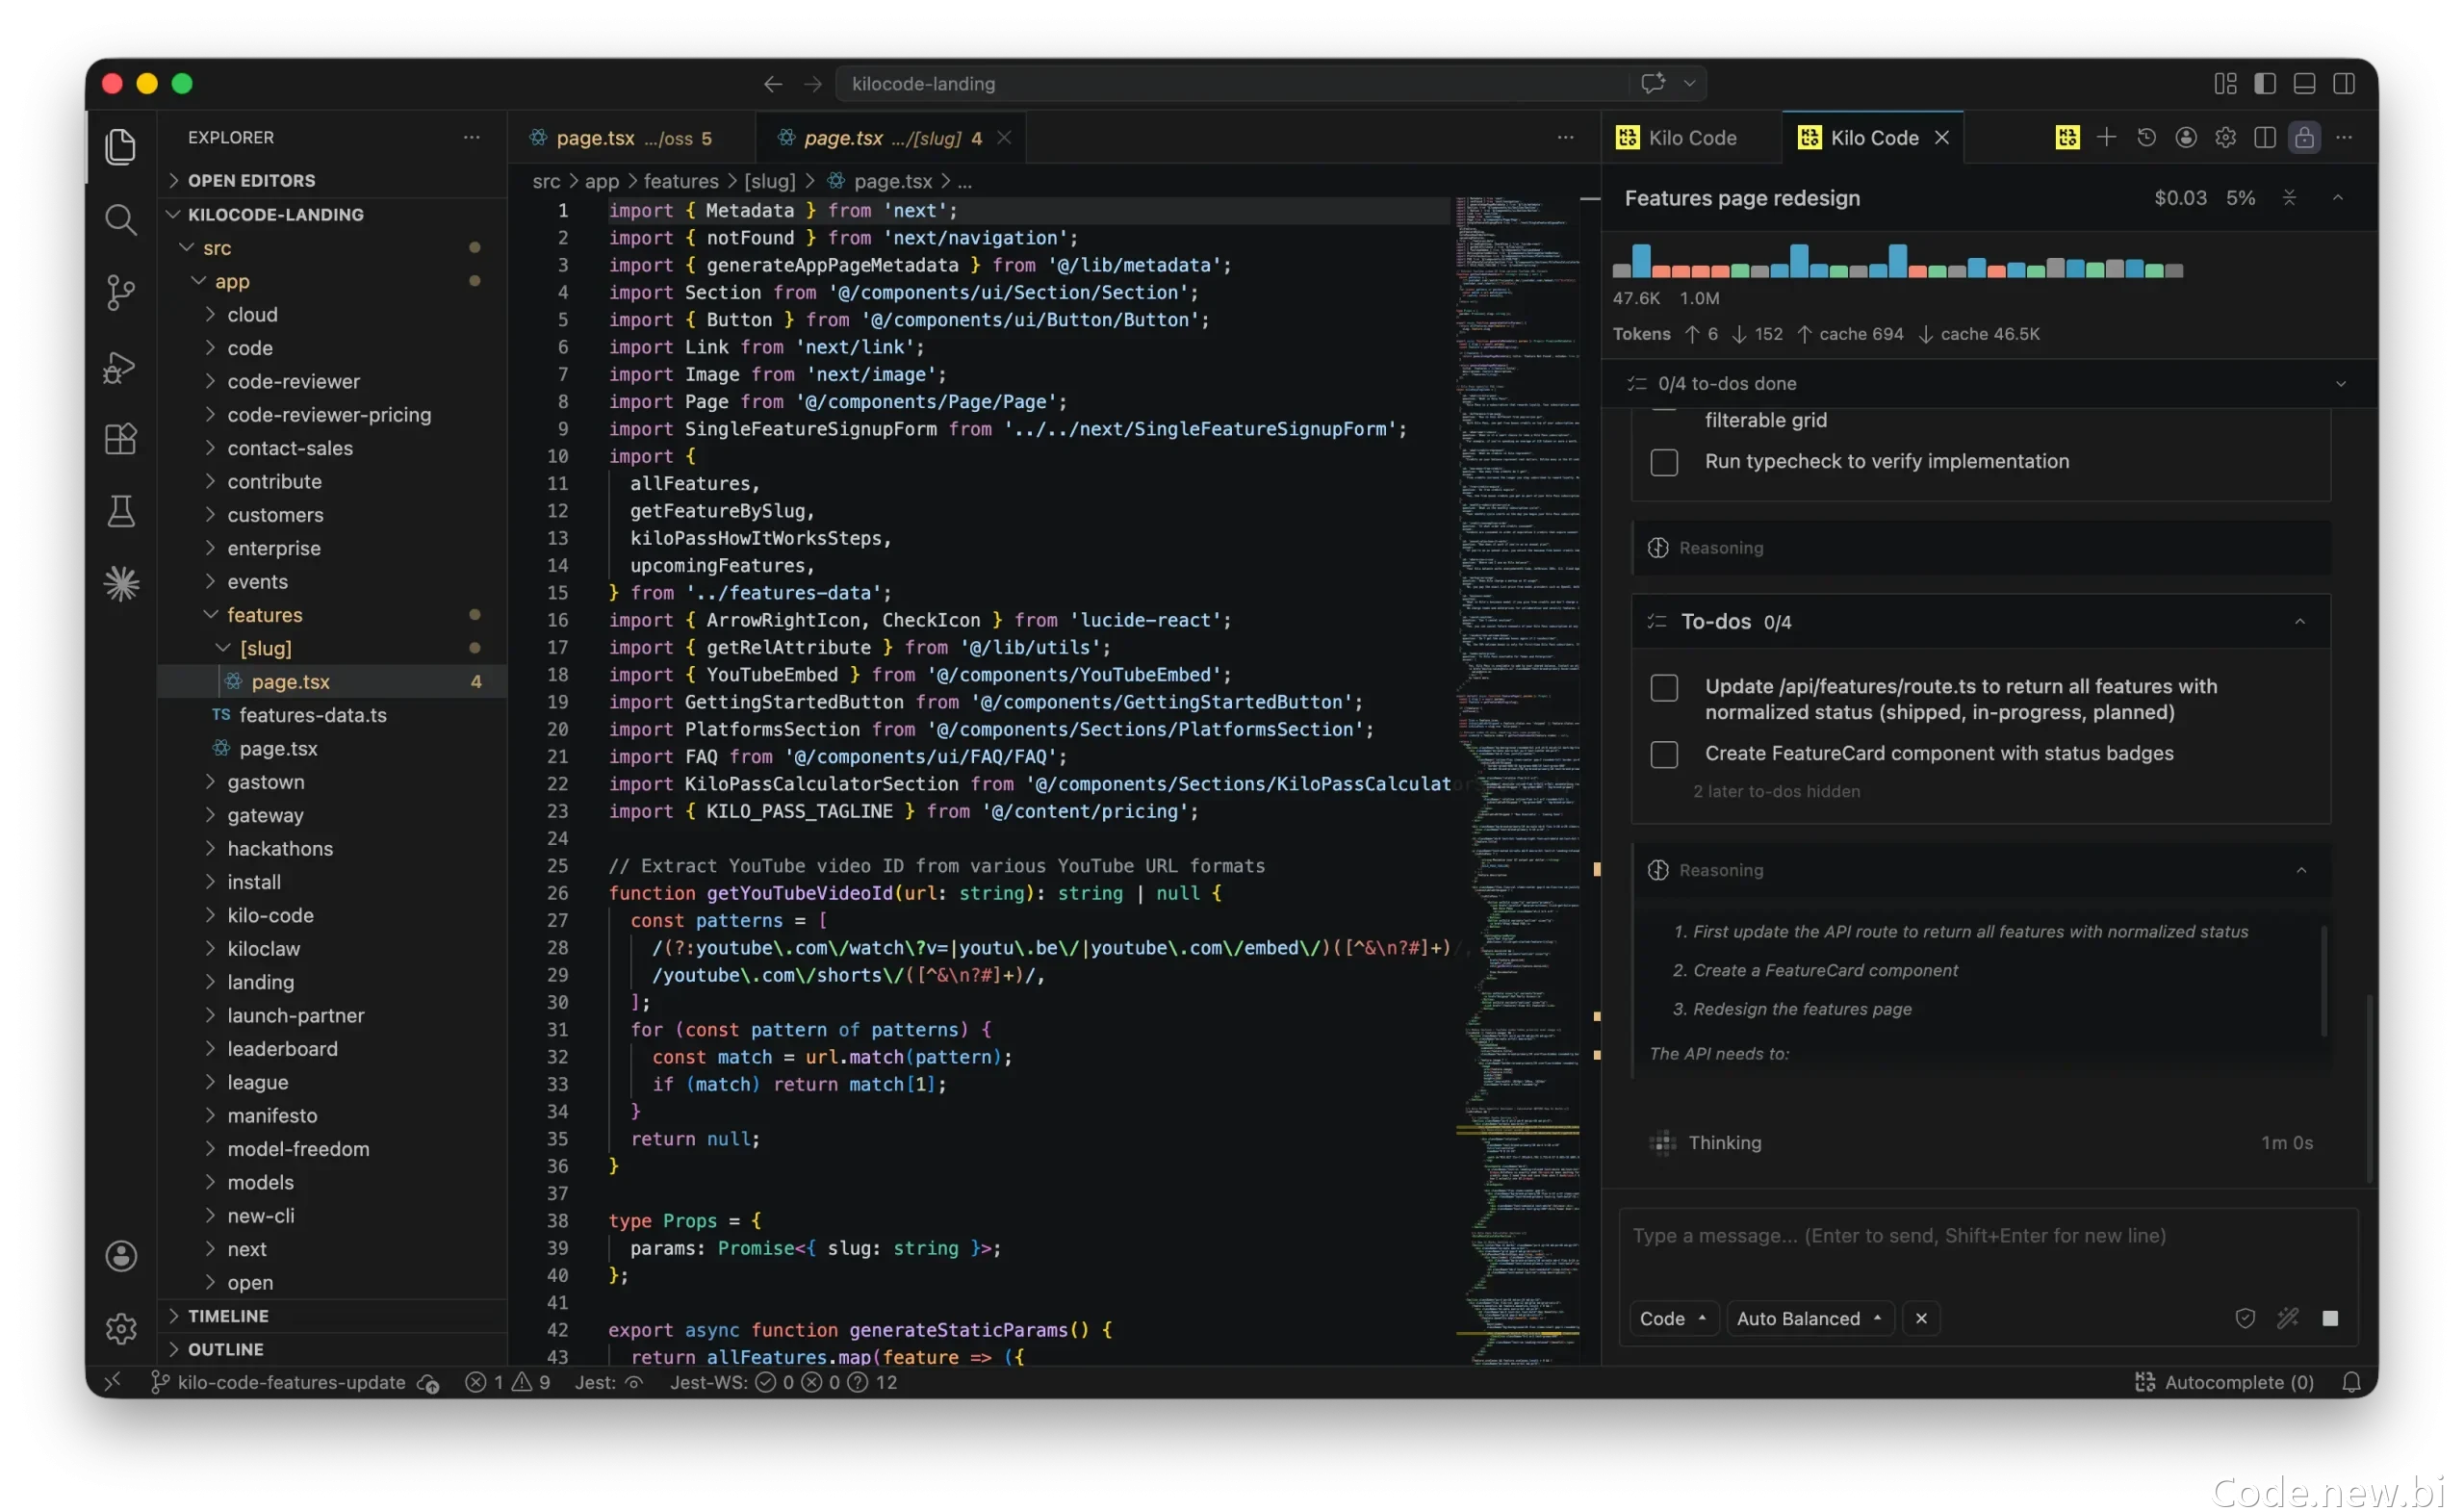This screenshot has width=2464, height=1511.
Task: Click the token usage bar chart
Action: [1897, 260]
